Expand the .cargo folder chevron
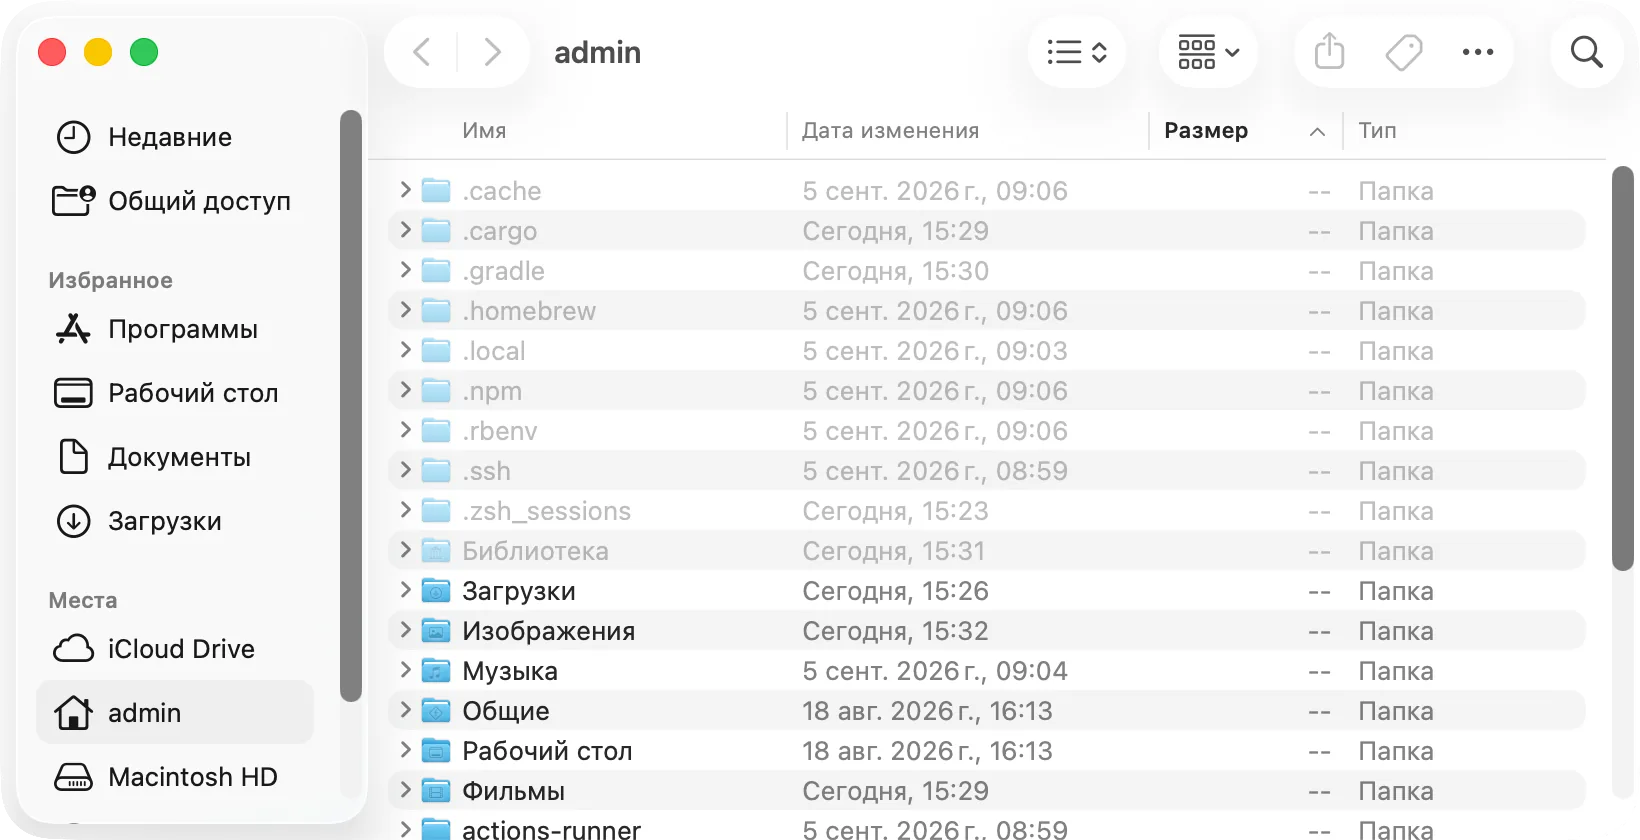 click(x=405, y=230)
